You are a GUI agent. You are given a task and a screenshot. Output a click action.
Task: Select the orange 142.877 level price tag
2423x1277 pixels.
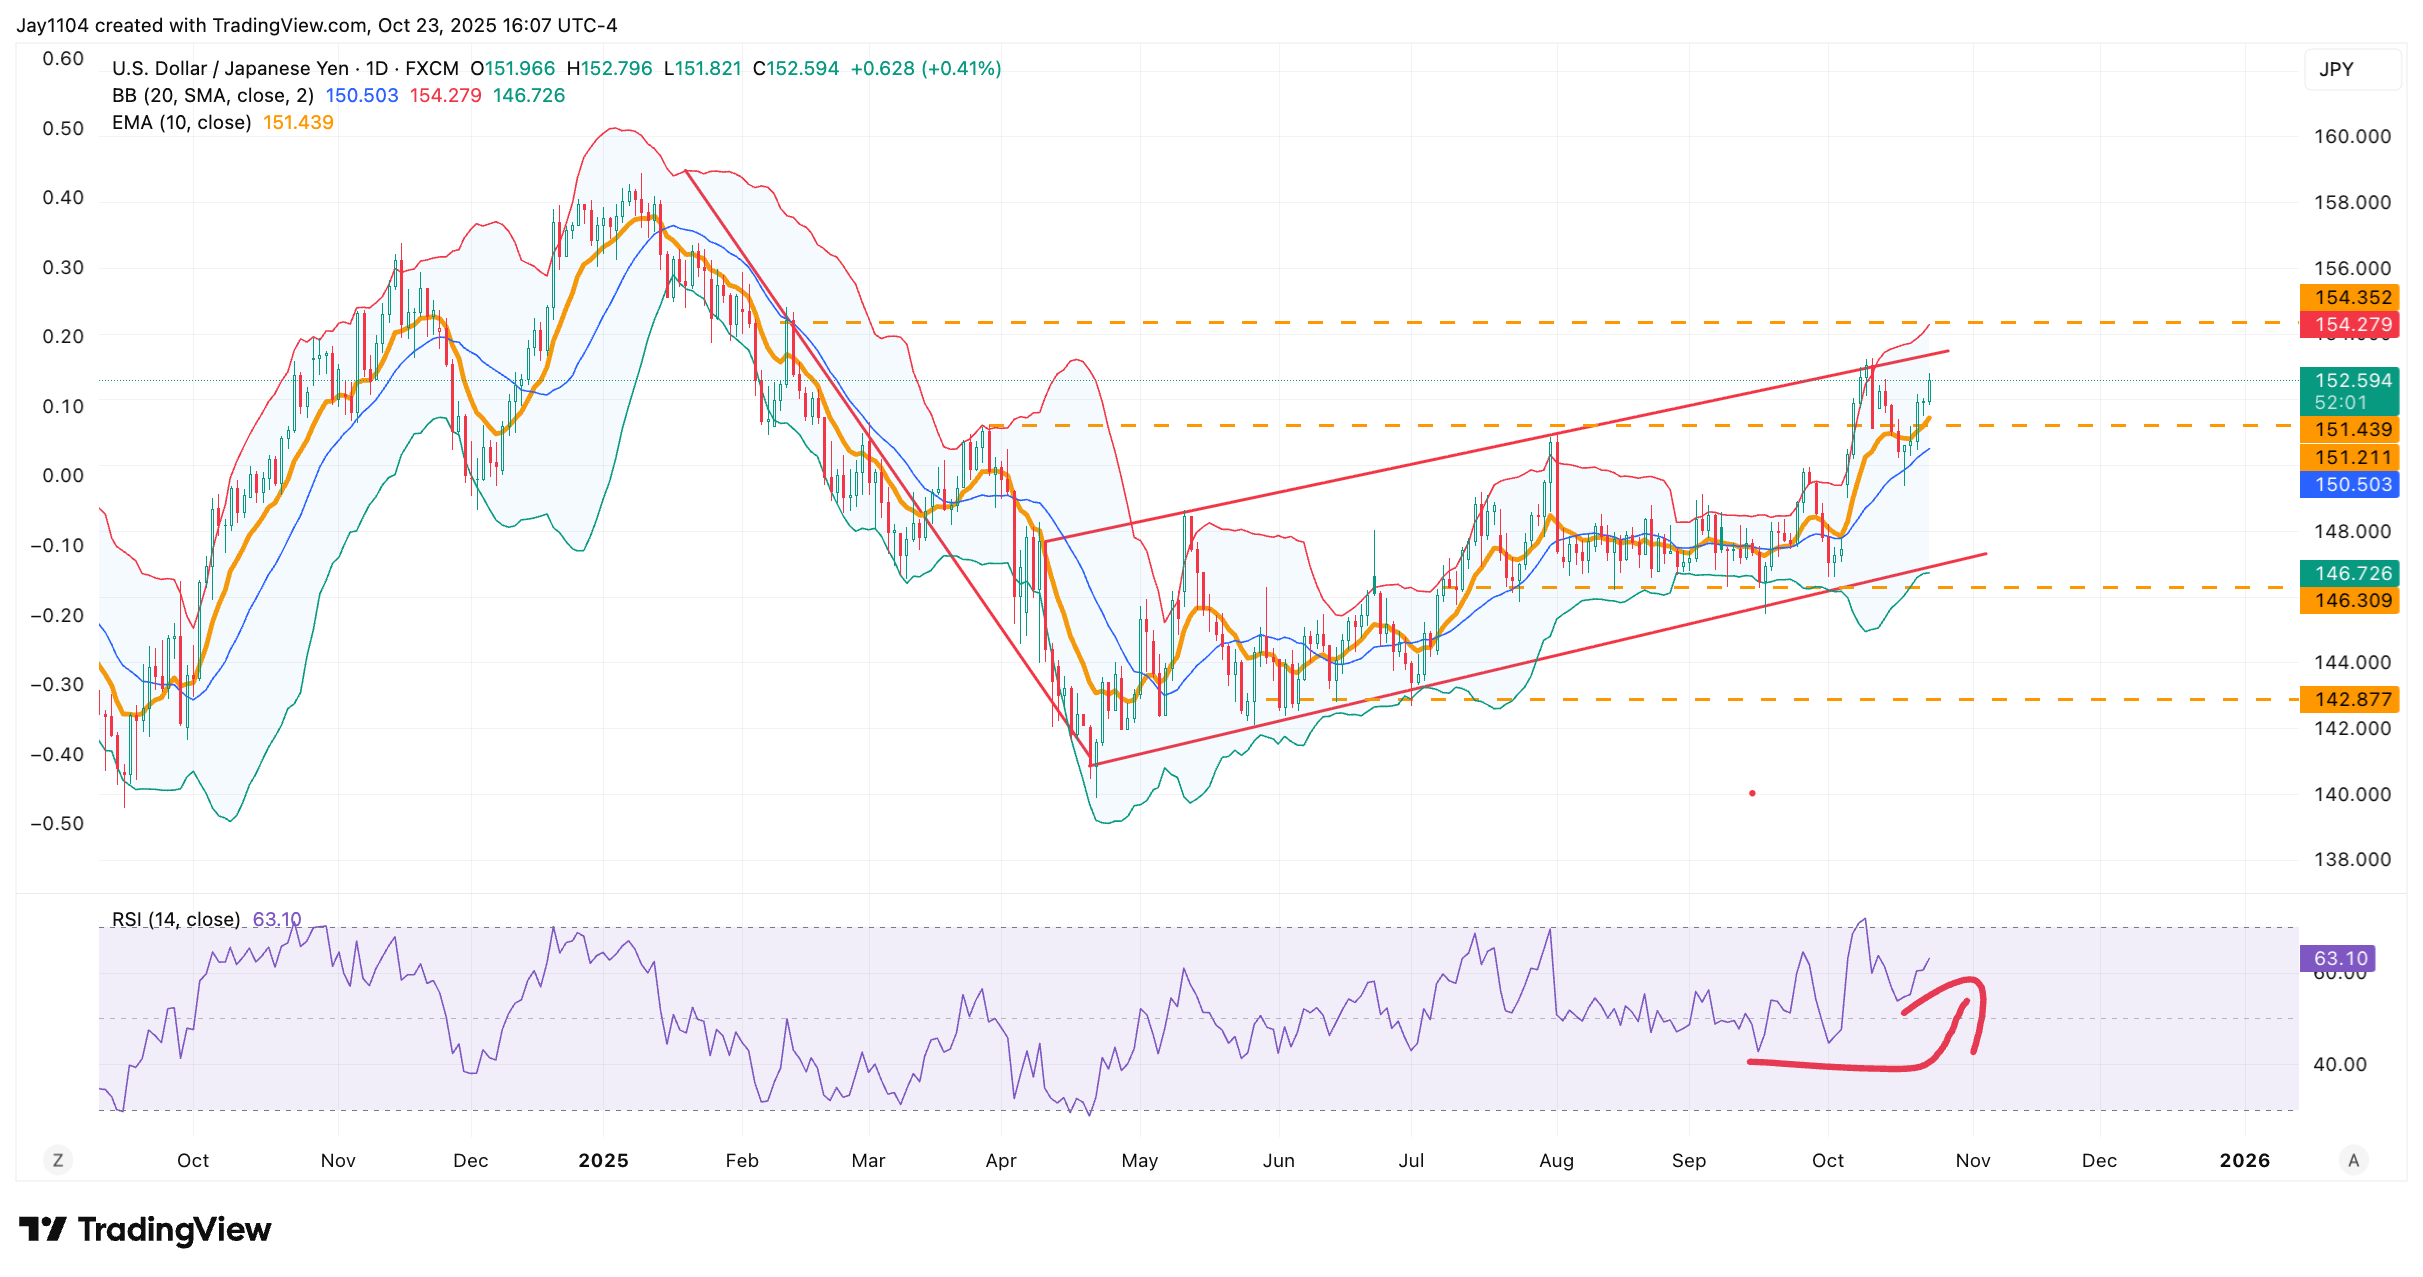[x=2350, y=700]
